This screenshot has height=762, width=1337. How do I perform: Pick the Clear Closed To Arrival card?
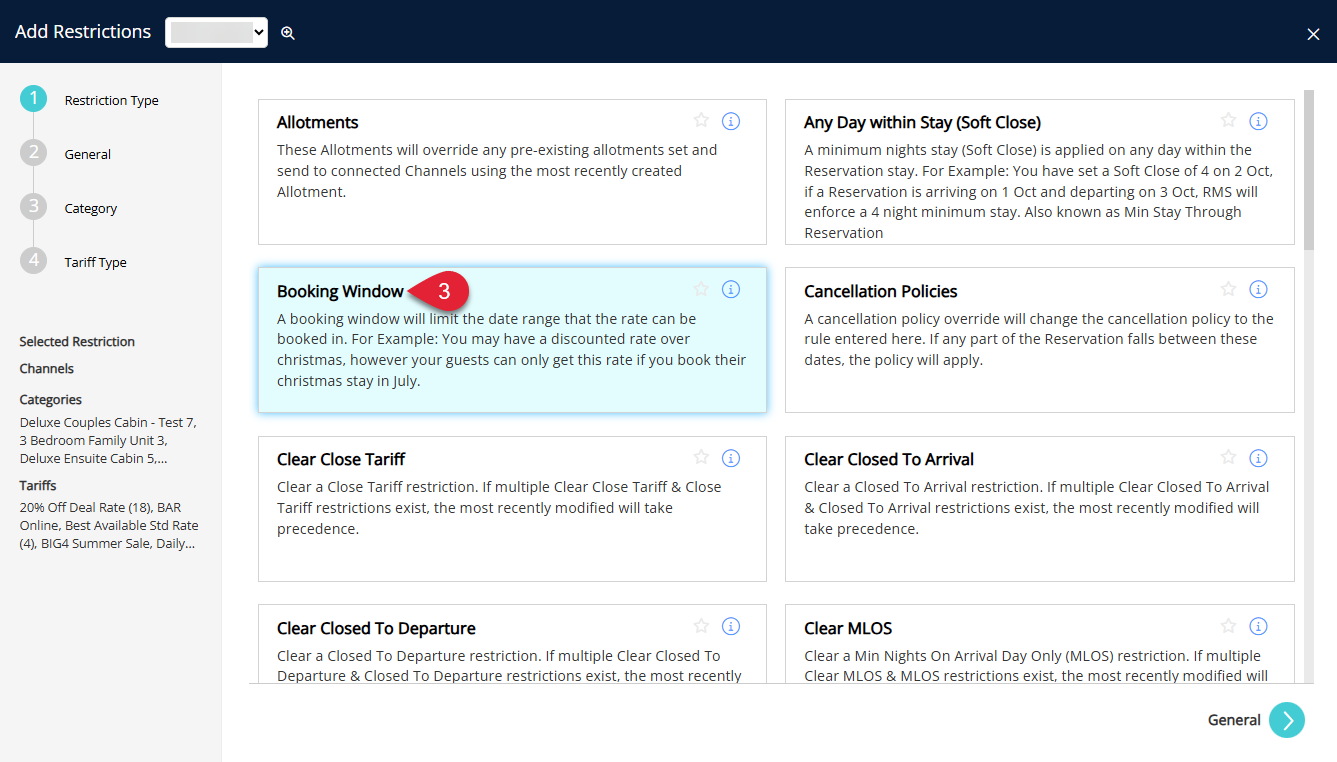1040,509
